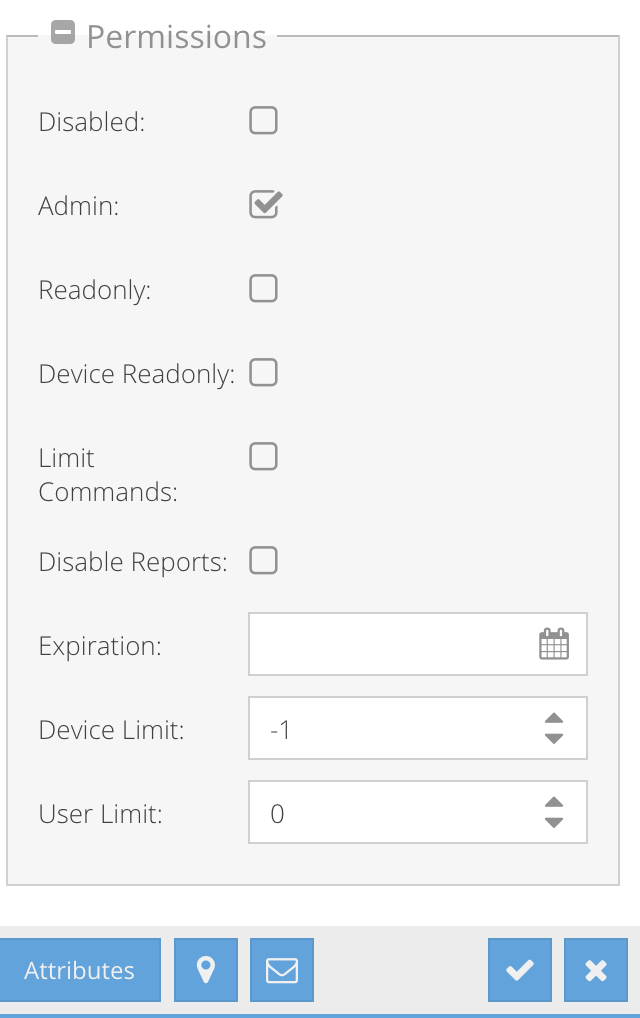Screen dimensions: 640x1018
Task: Click the envelope notification icon
Action: pyautogui.click(x=282, y=969)
